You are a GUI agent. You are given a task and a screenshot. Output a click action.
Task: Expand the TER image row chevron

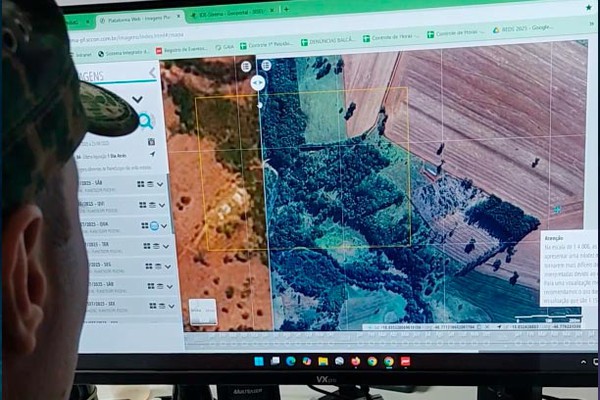click(x=166, y=247)
